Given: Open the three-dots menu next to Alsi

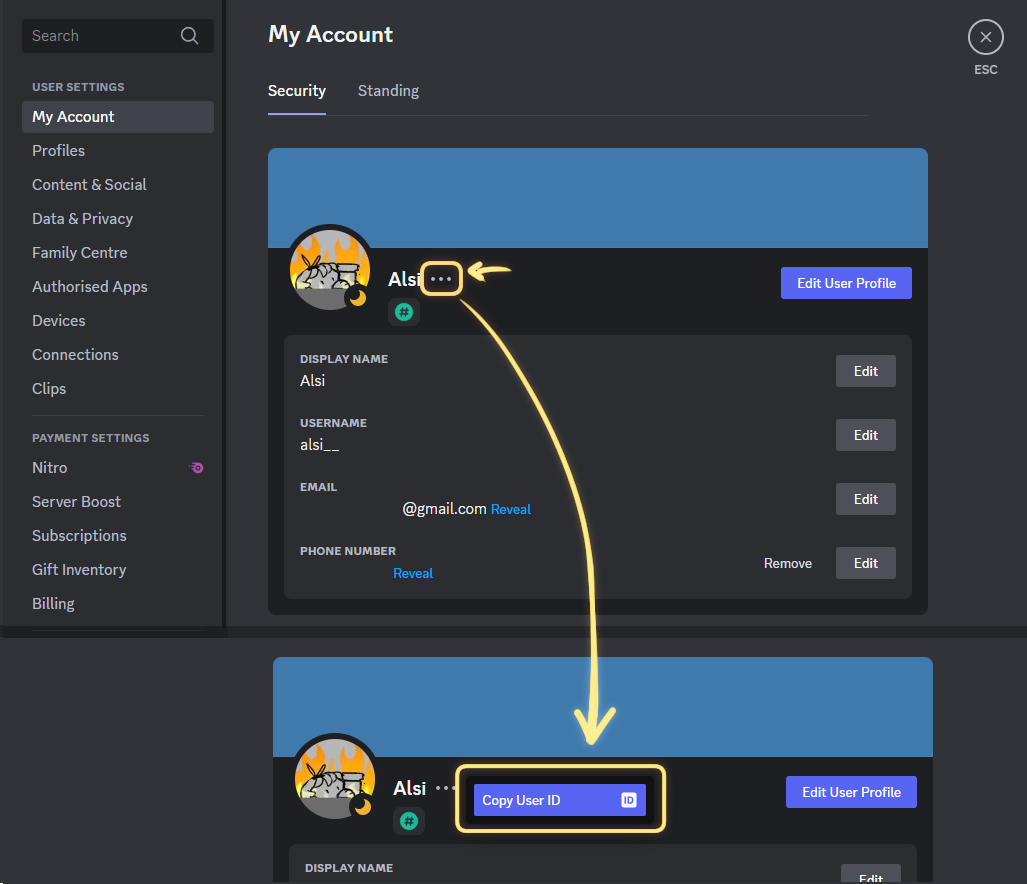Looking at the screenshot, I should (441, 279).
